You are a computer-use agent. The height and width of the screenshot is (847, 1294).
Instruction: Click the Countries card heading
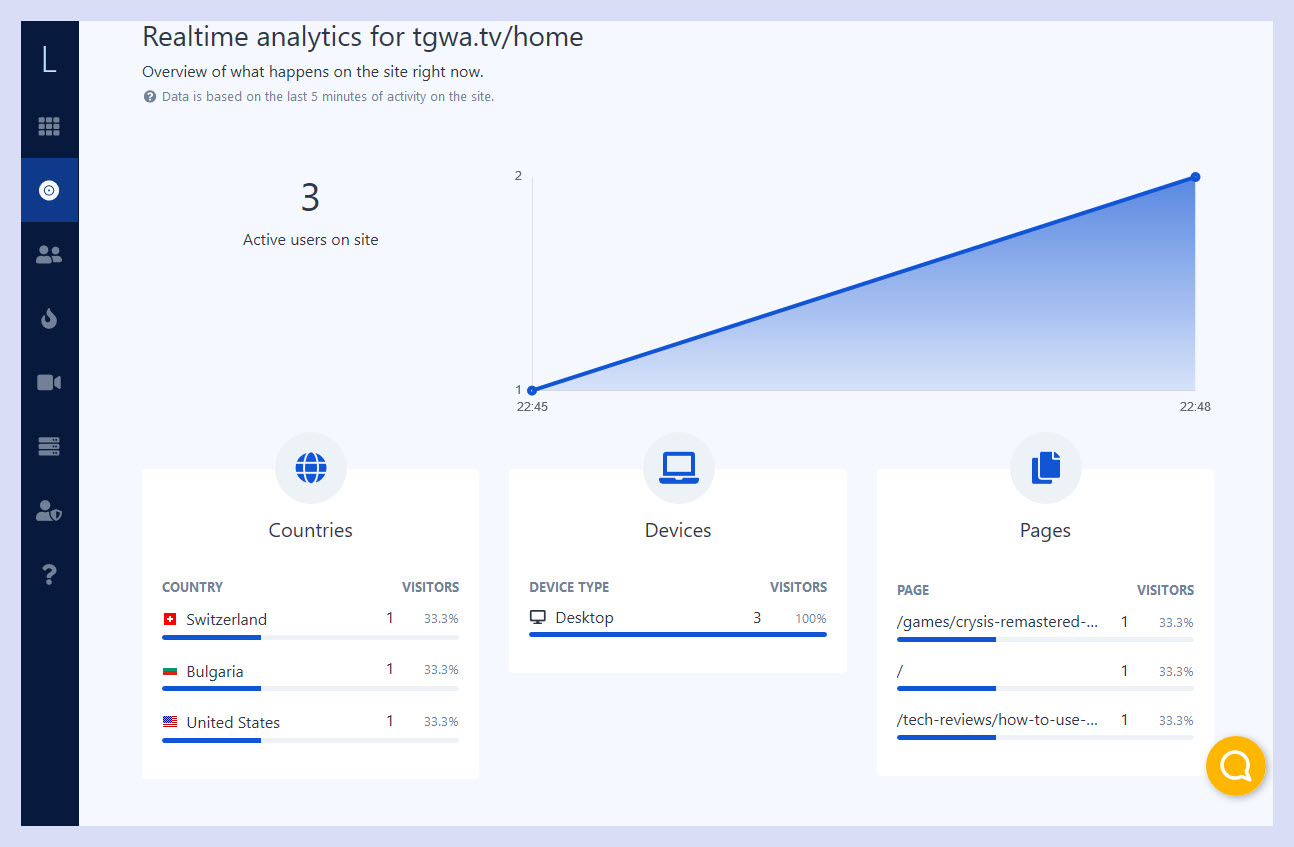coord(310,531)
